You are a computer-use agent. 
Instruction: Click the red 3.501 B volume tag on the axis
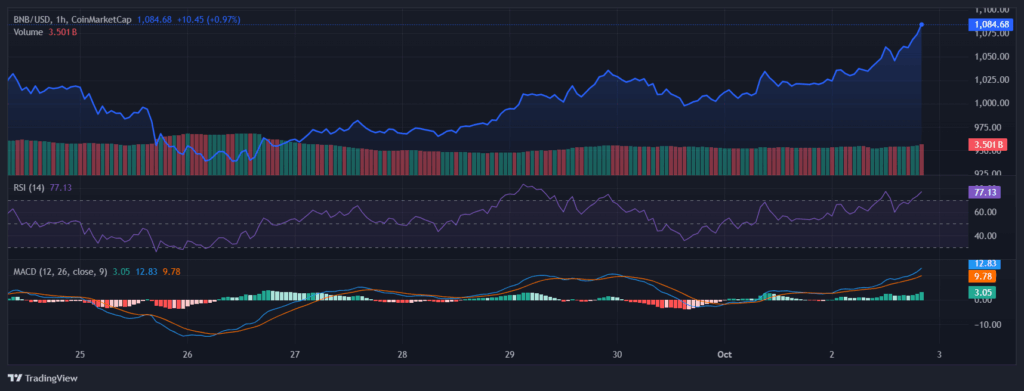989,144
